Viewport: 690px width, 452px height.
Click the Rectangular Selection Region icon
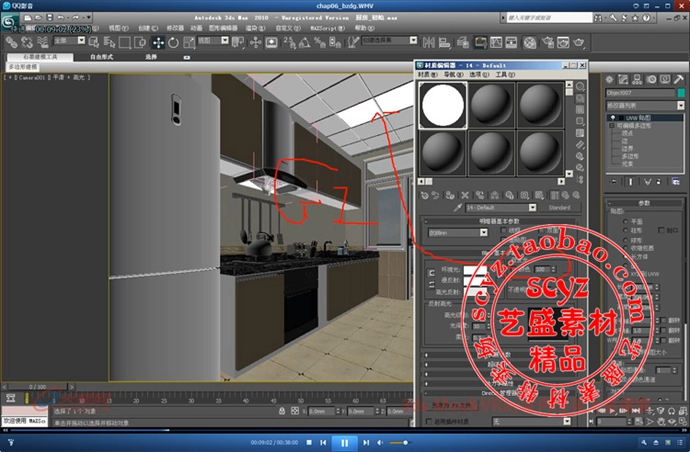(x=125, y=42)
